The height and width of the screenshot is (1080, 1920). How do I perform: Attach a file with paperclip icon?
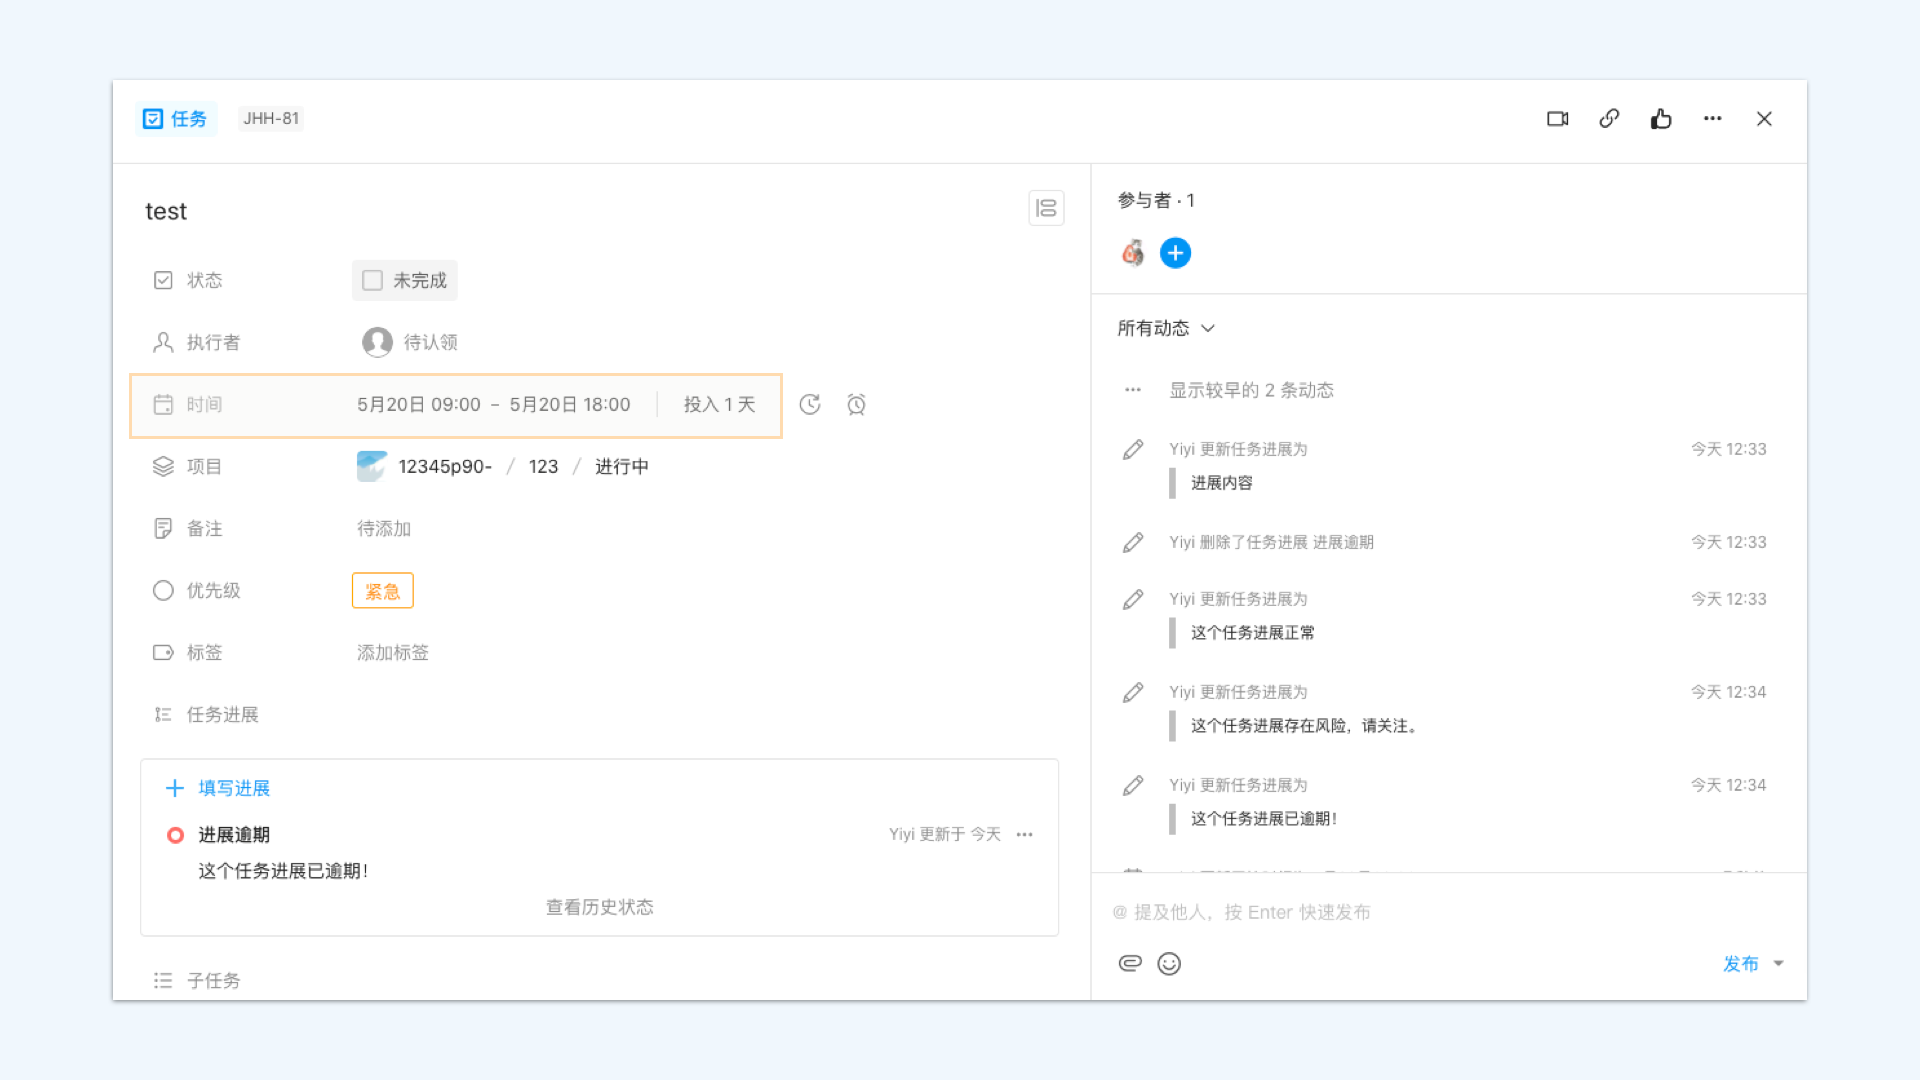(x=1130, y=964)
